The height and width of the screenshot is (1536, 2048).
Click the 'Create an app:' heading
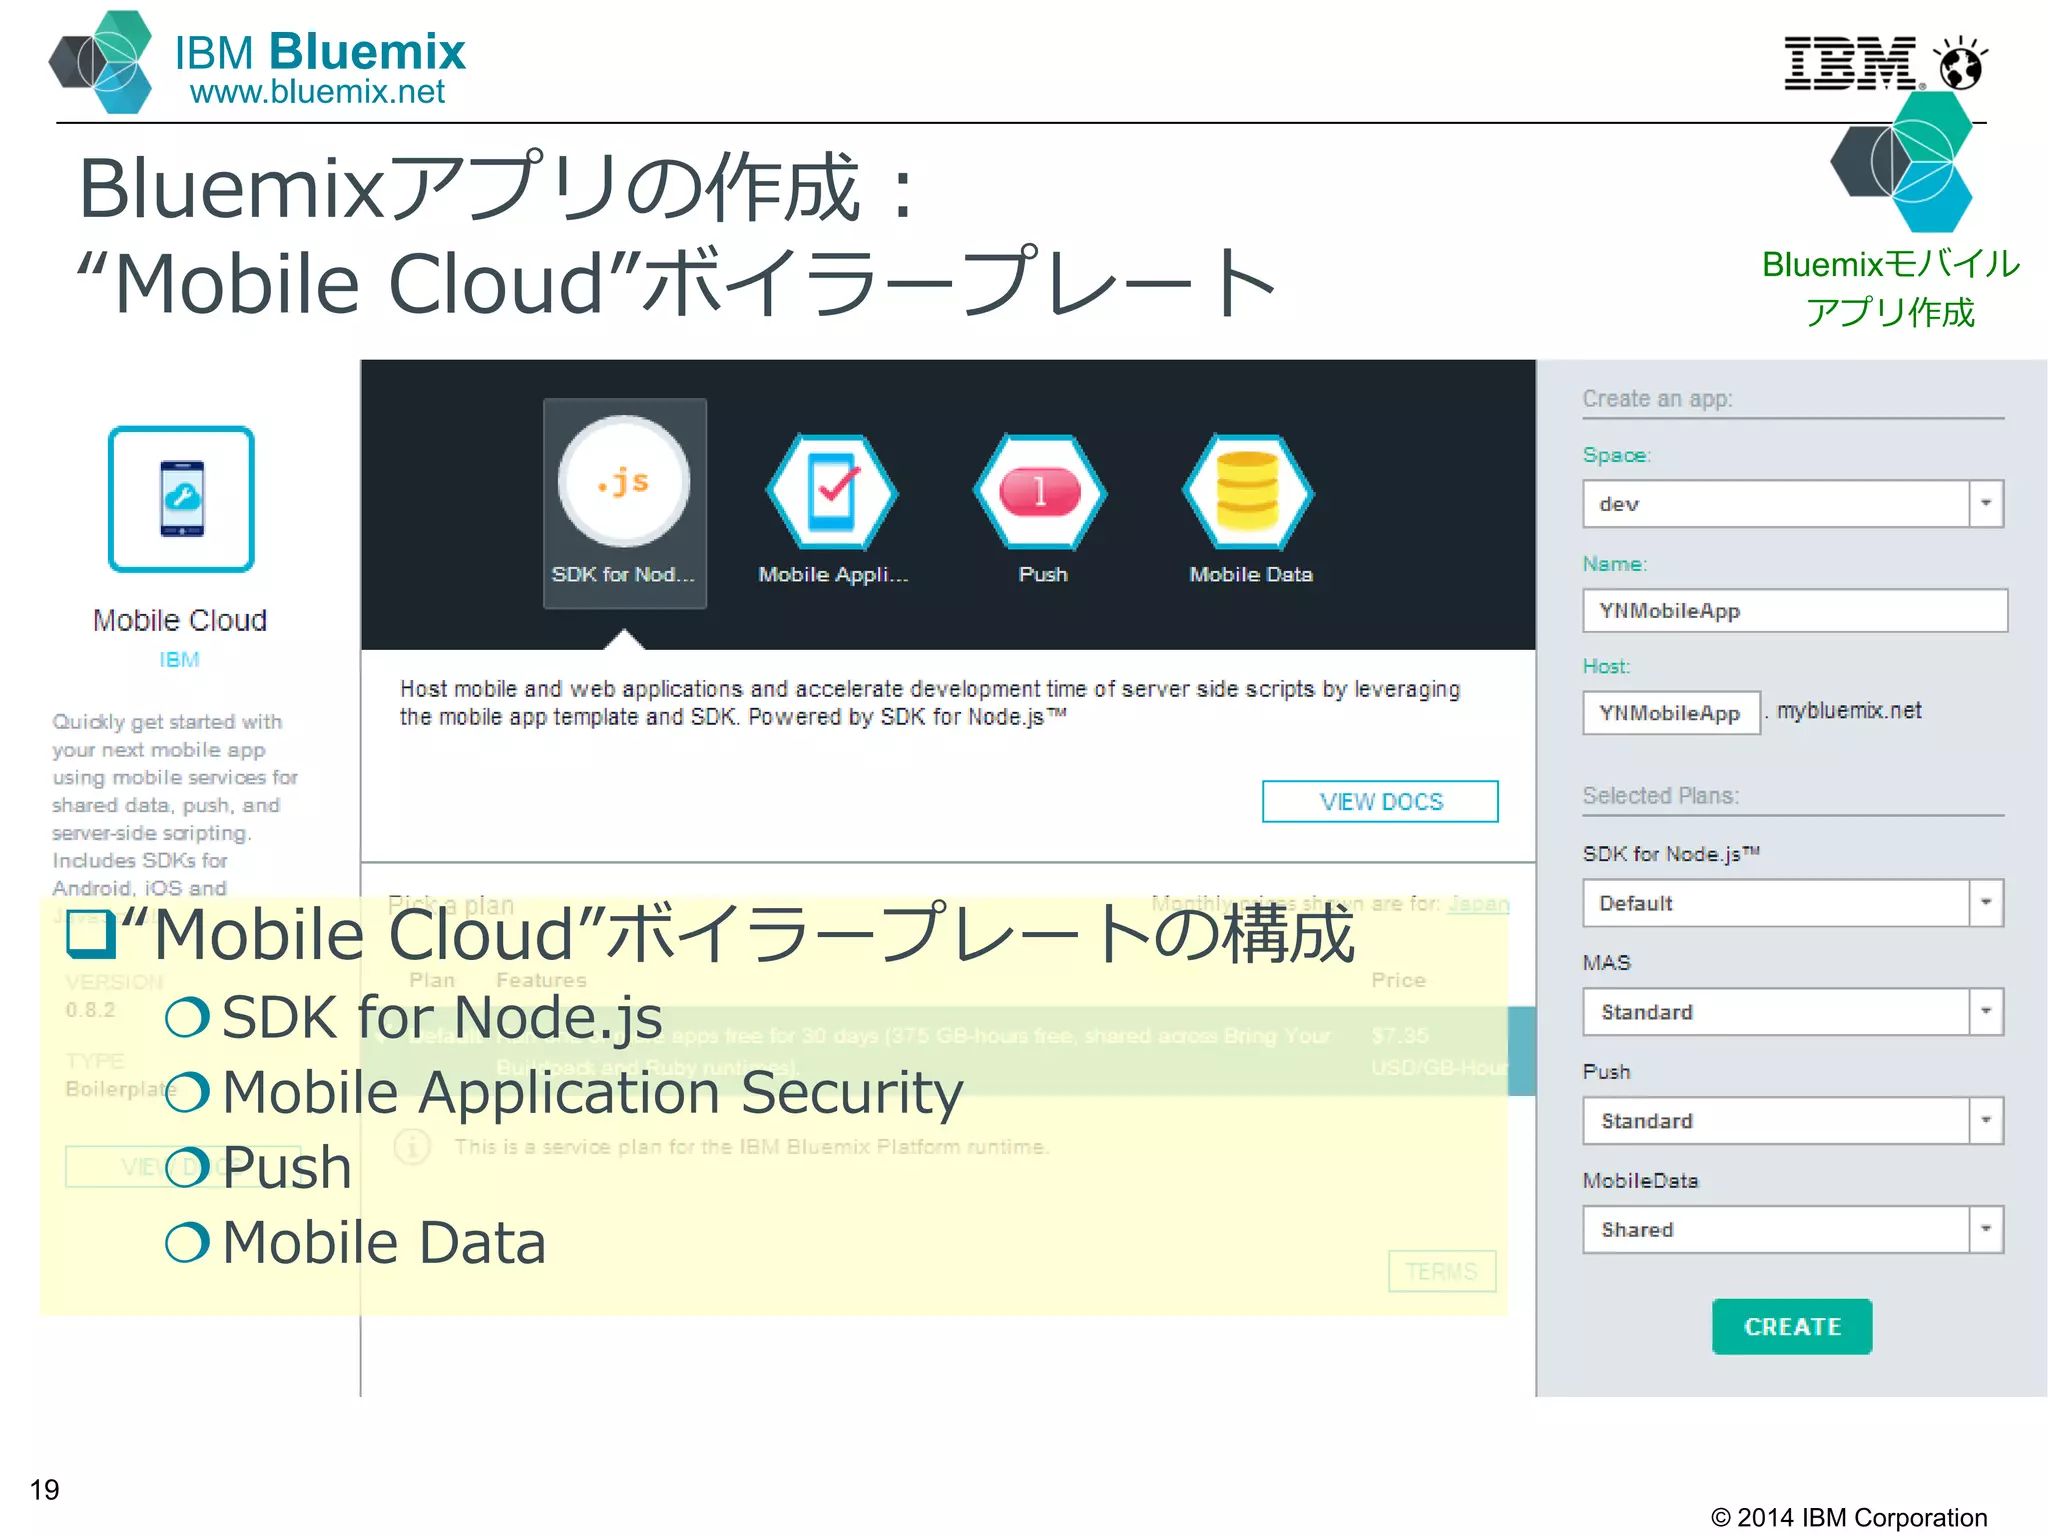pos(1657,399)
